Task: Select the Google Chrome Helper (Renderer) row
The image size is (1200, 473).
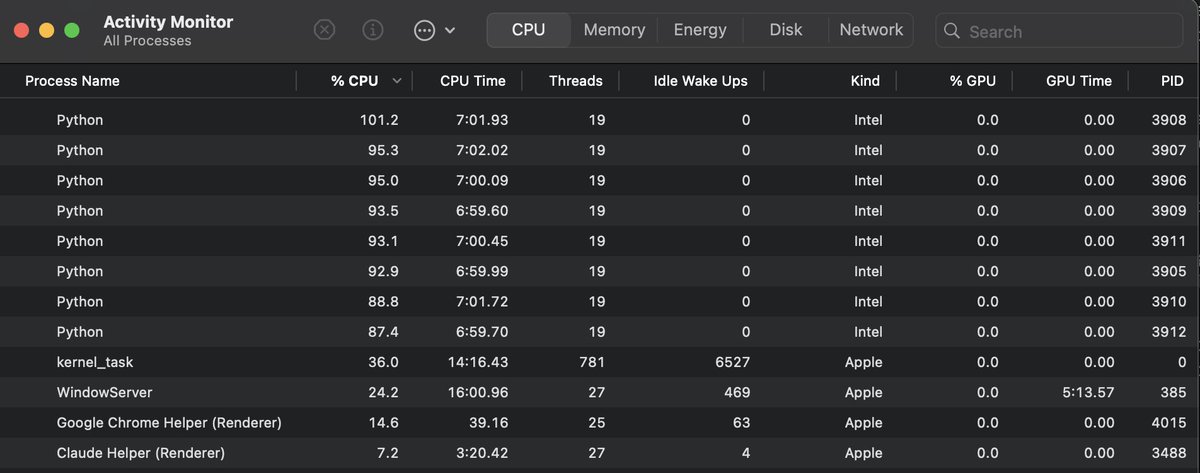Action: point(600,422)
